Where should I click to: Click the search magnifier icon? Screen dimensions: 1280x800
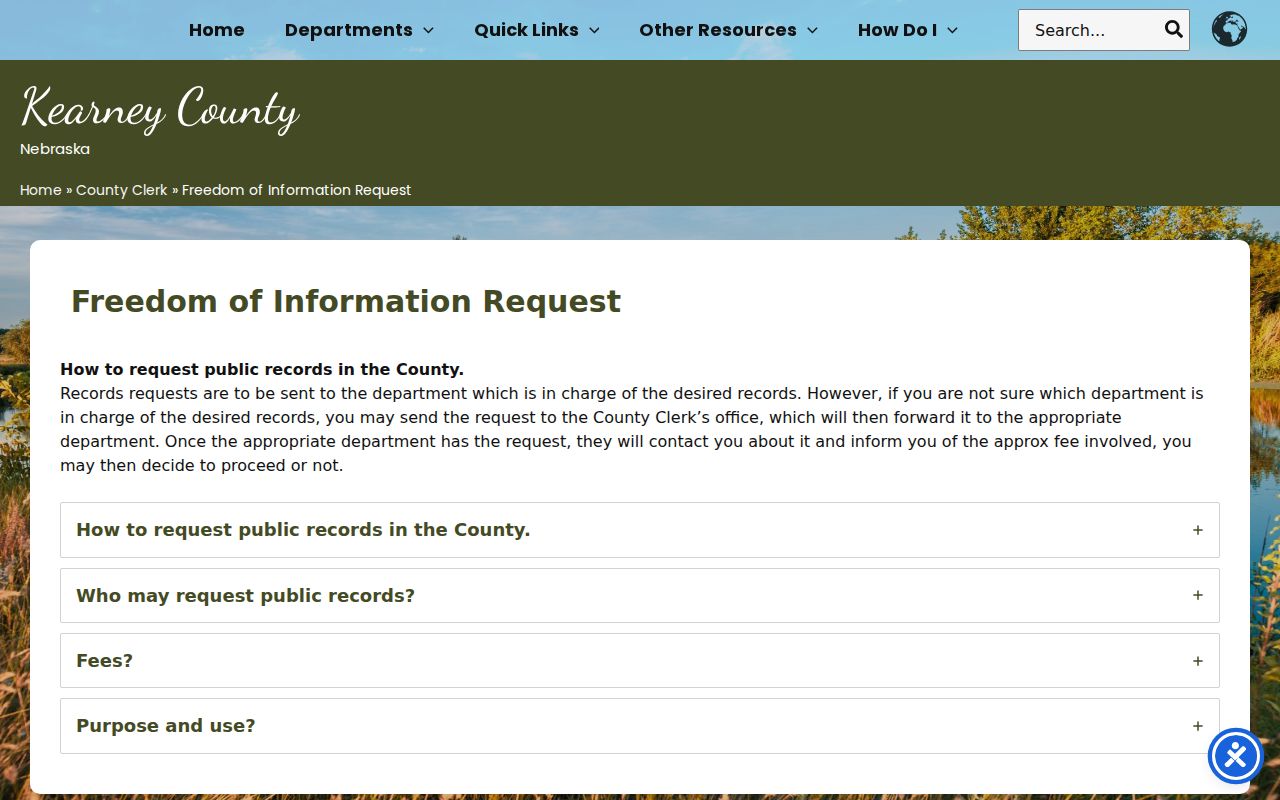point(1173,29)
